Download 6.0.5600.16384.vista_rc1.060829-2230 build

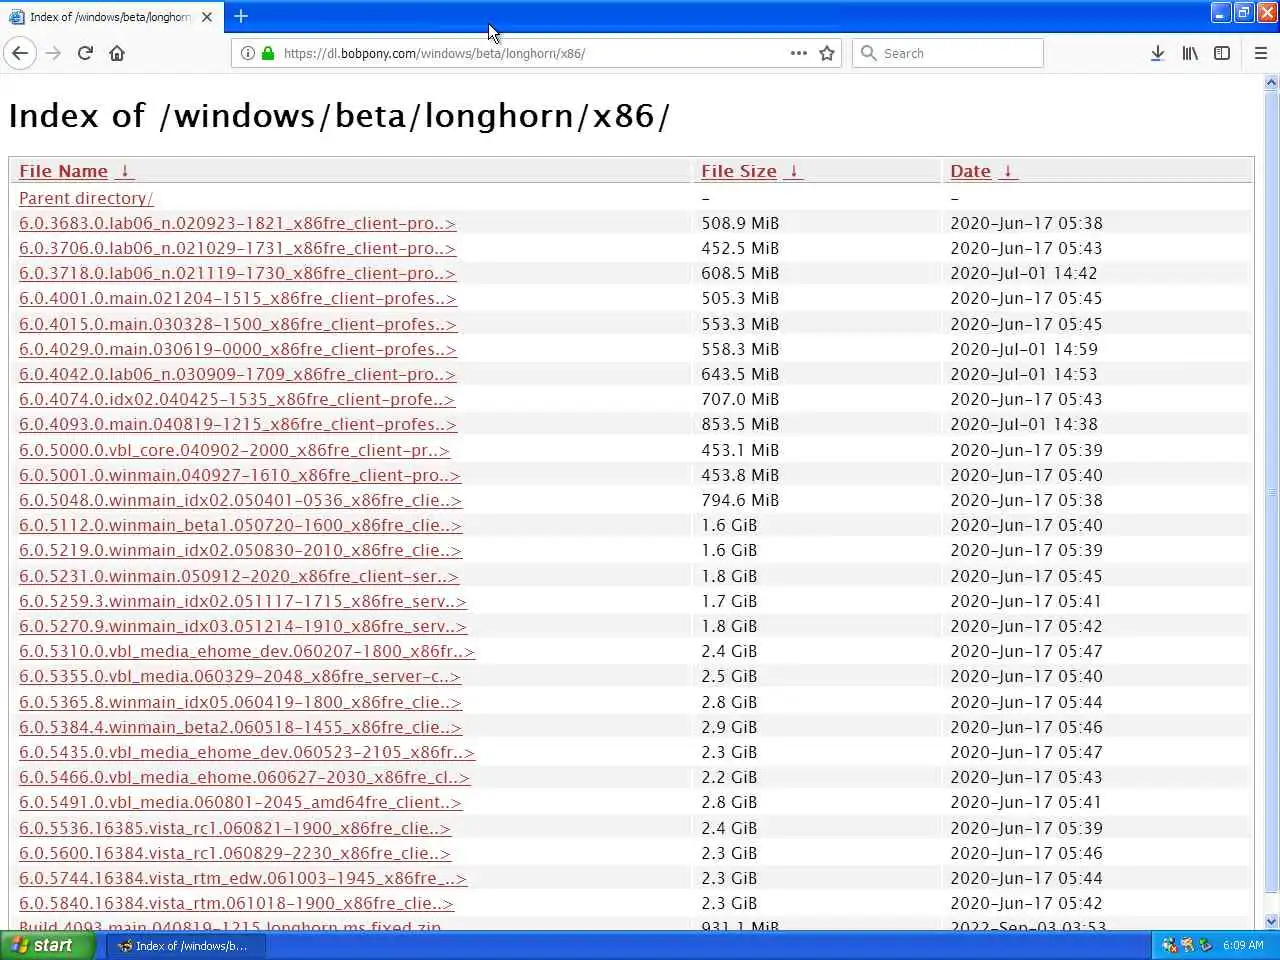(234, 853)
